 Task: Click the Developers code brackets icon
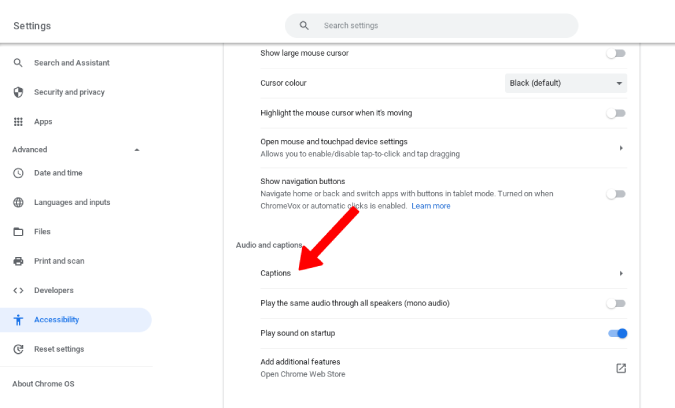pos(18,291)
